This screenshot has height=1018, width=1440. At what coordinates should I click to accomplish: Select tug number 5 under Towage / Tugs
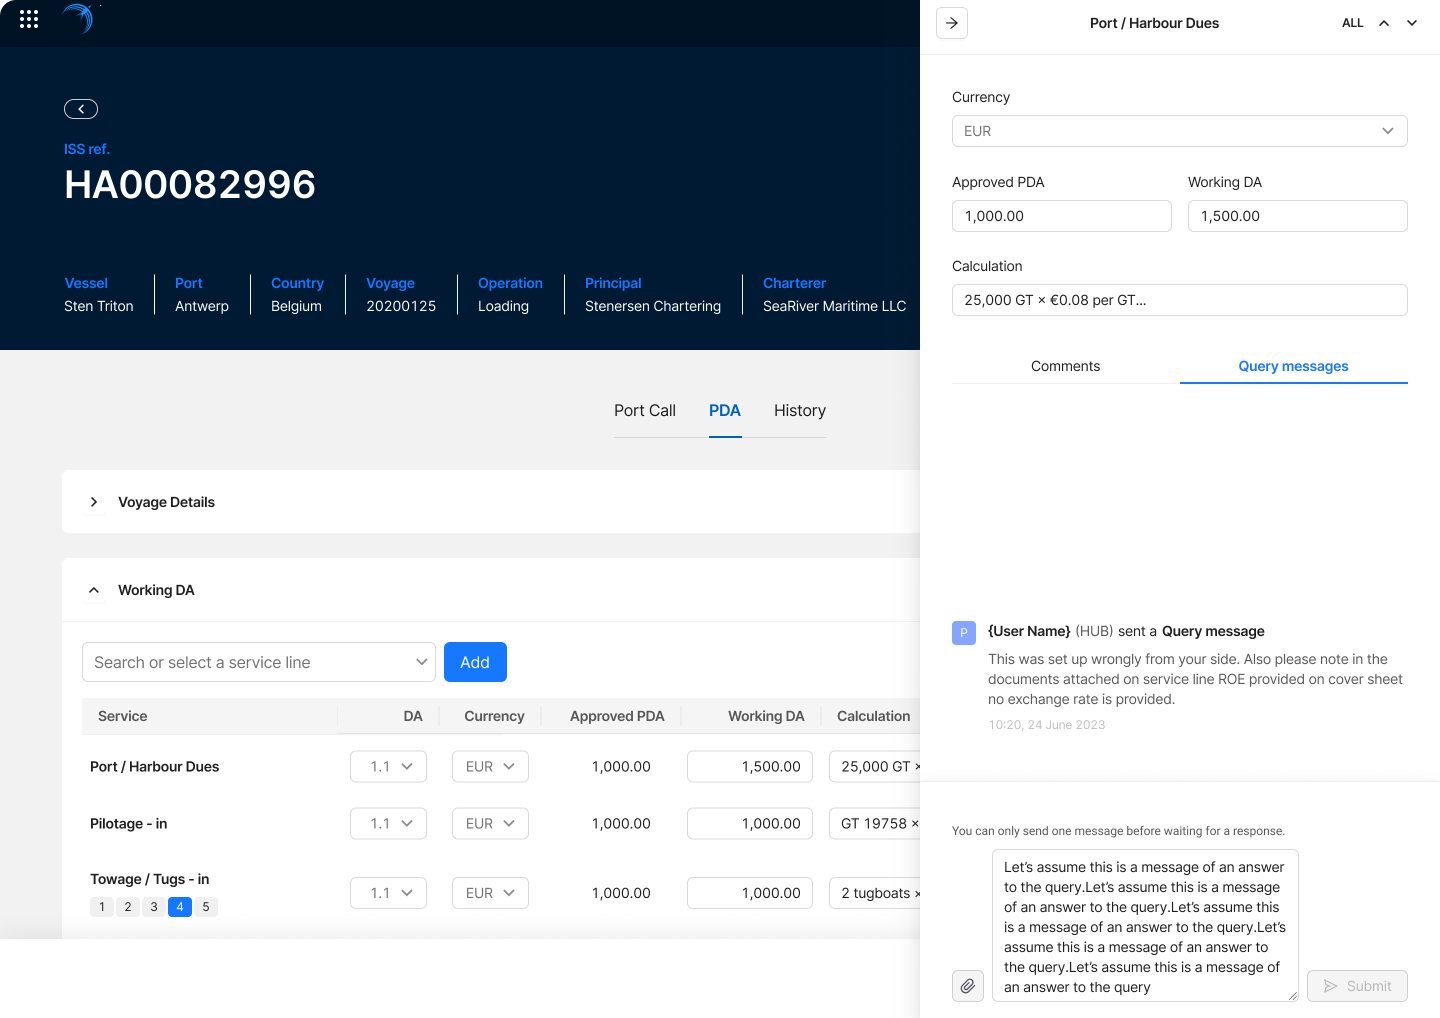click(x=206, y=907)
